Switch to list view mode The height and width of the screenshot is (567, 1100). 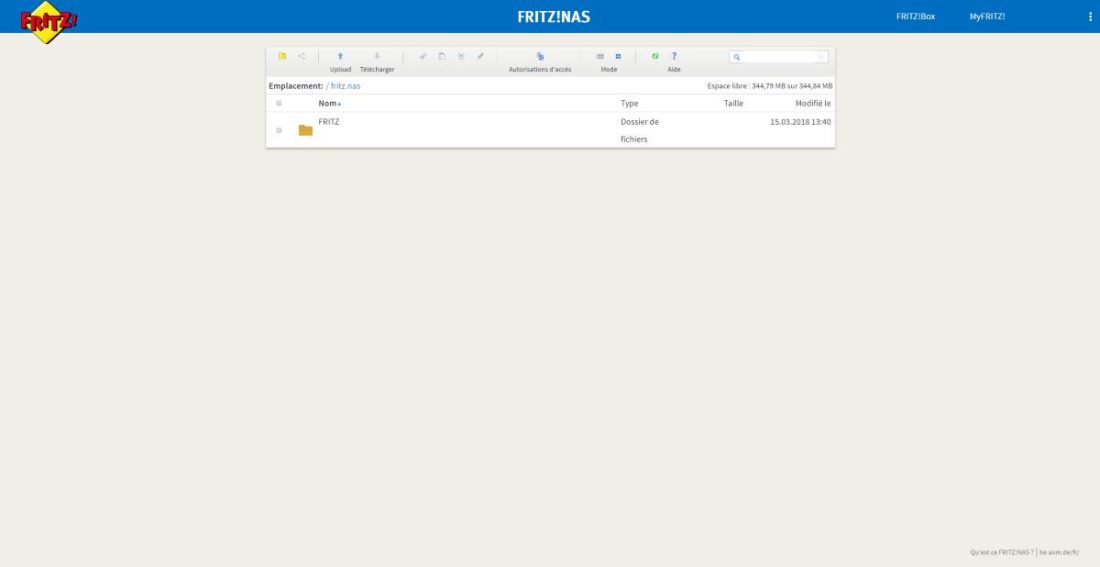[x=600, y=56]
